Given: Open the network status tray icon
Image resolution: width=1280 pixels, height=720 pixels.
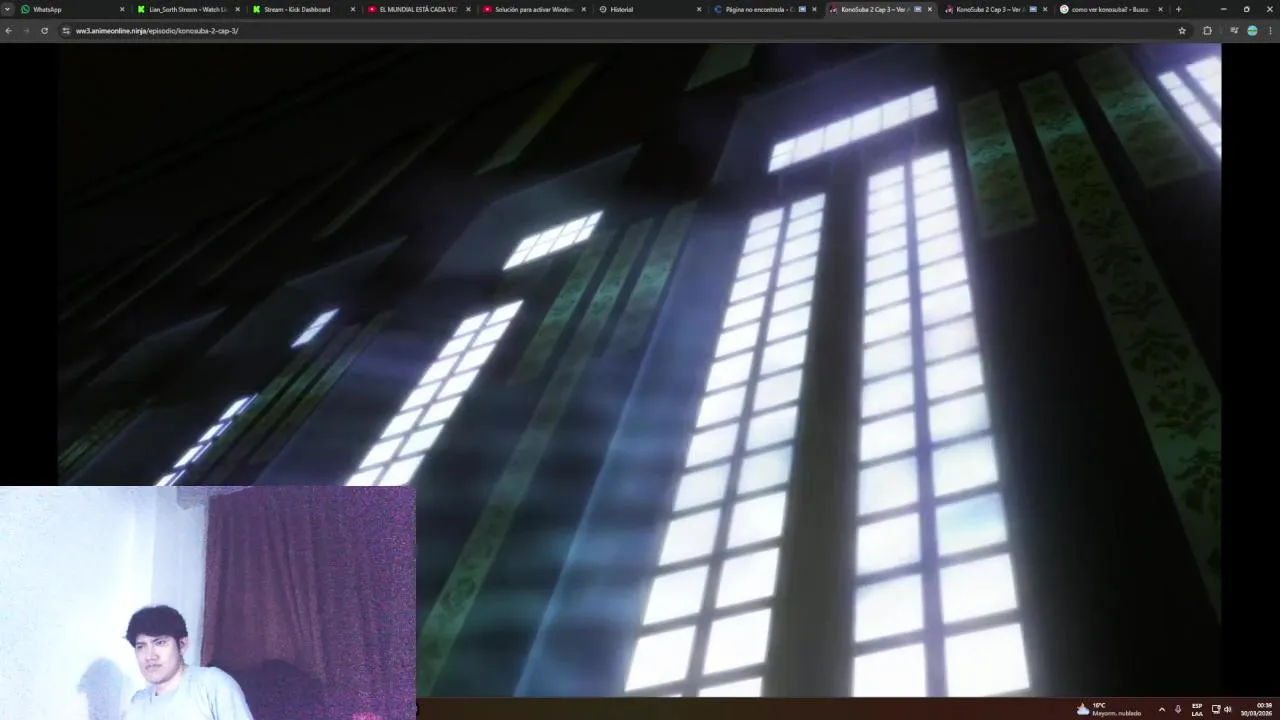Looking at the screenshot, I should click(x=1216, y=709).
